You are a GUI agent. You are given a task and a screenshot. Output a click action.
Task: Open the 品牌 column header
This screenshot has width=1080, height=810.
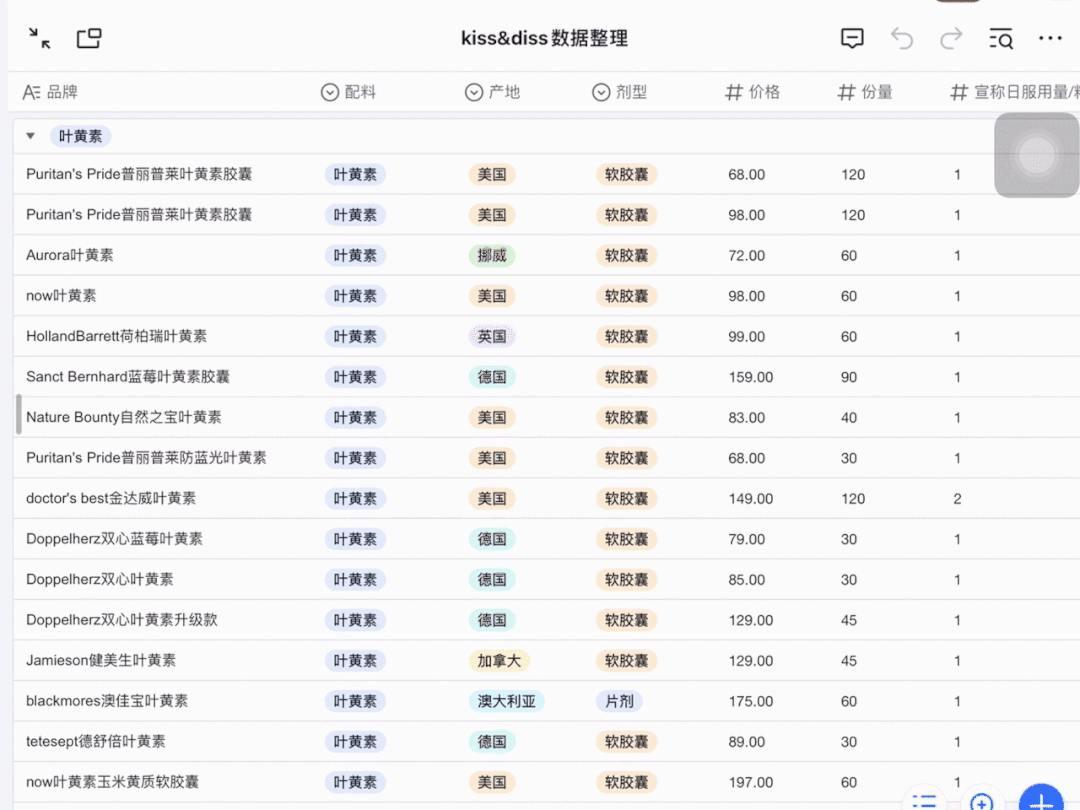pyautogui.click(x=50, y=92)
